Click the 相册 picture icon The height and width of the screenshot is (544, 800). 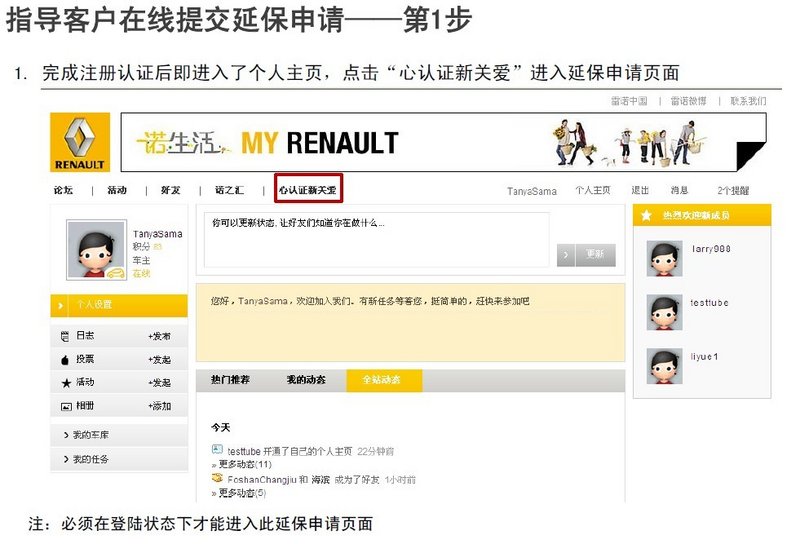(66, 407)
